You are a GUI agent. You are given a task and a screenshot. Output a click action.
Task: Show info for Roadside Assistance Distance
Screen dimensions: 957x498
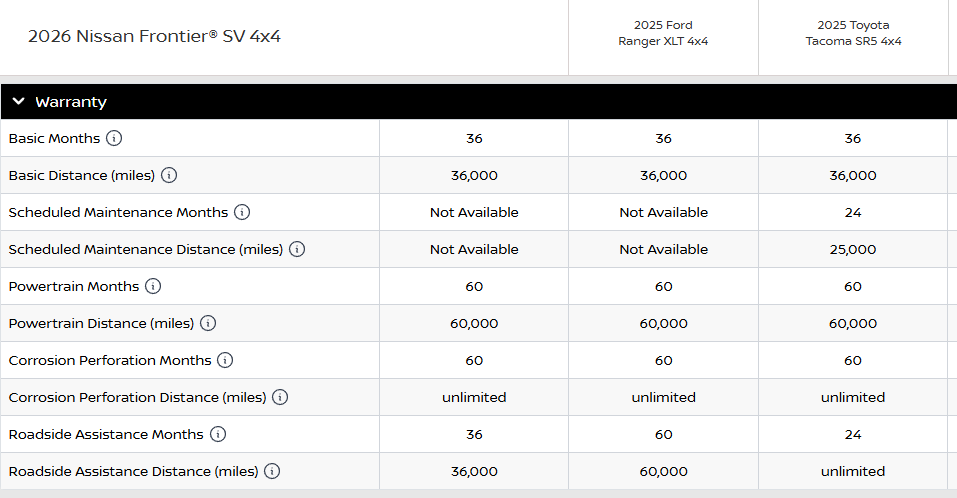[272, 471]
